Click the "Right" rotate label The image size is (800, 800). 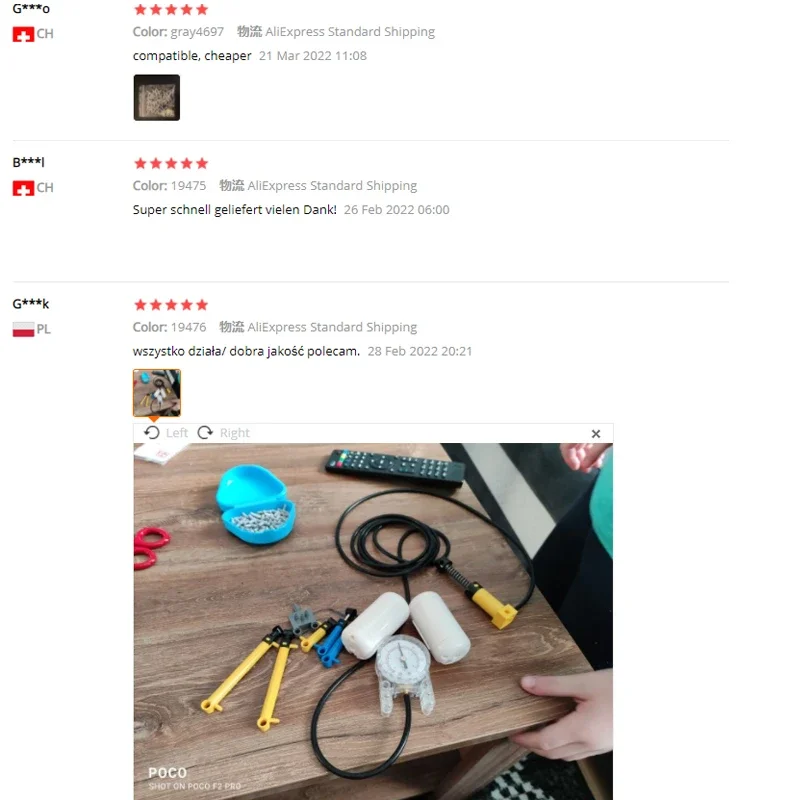pyautogui.click(x=235, y=433)
